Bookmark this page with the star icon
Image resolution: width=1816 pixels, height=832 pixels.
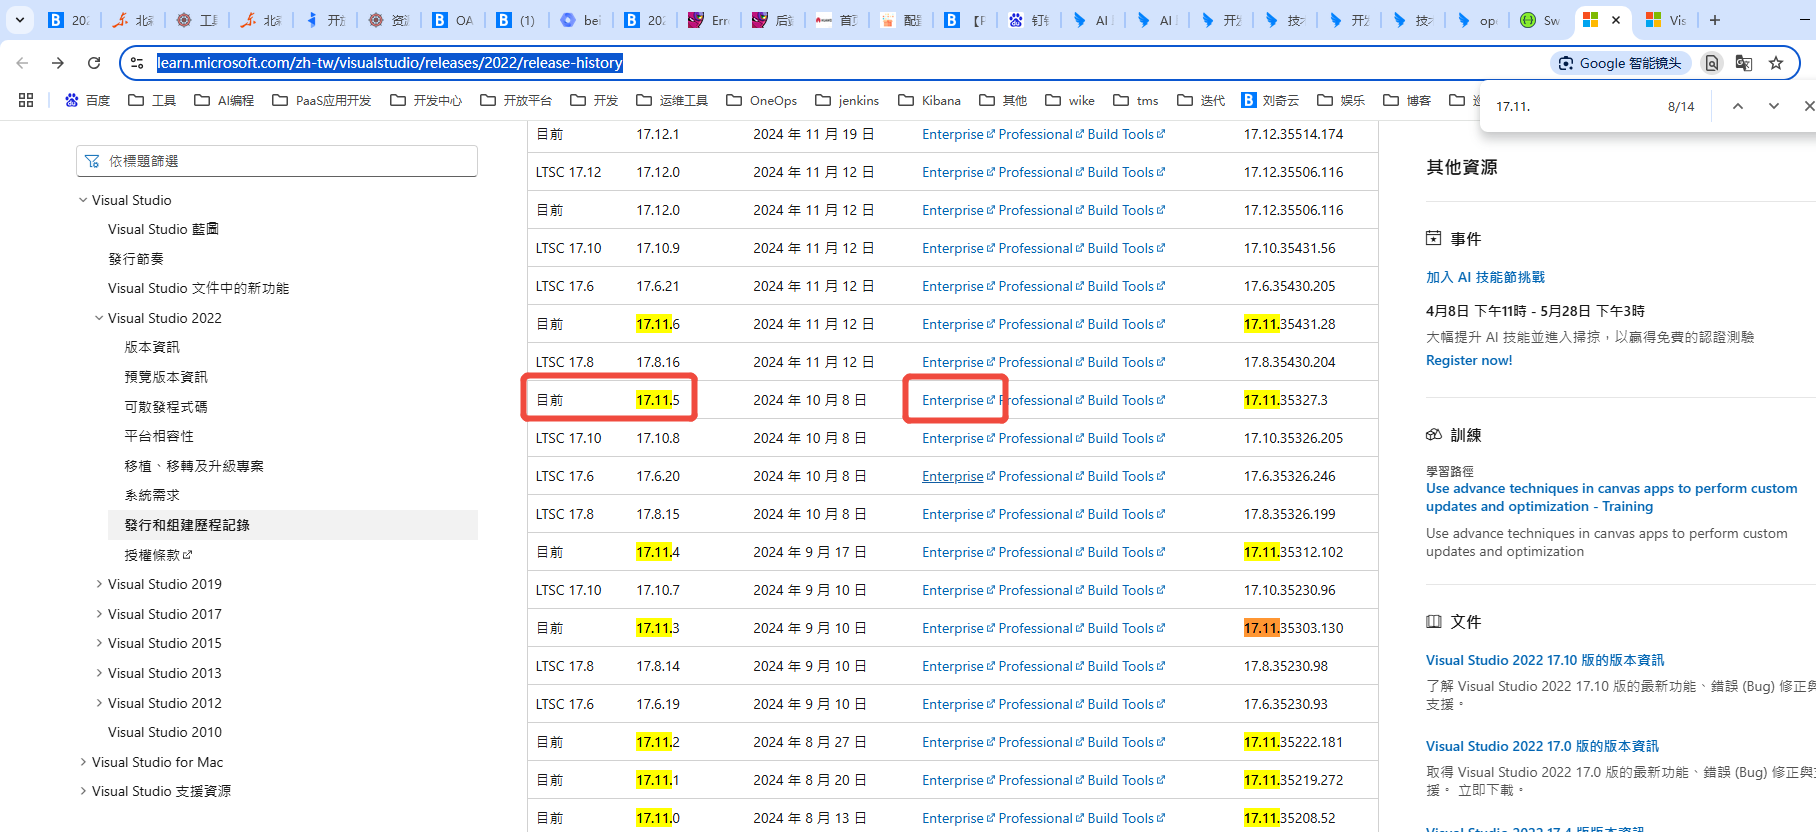[1776, 63]
